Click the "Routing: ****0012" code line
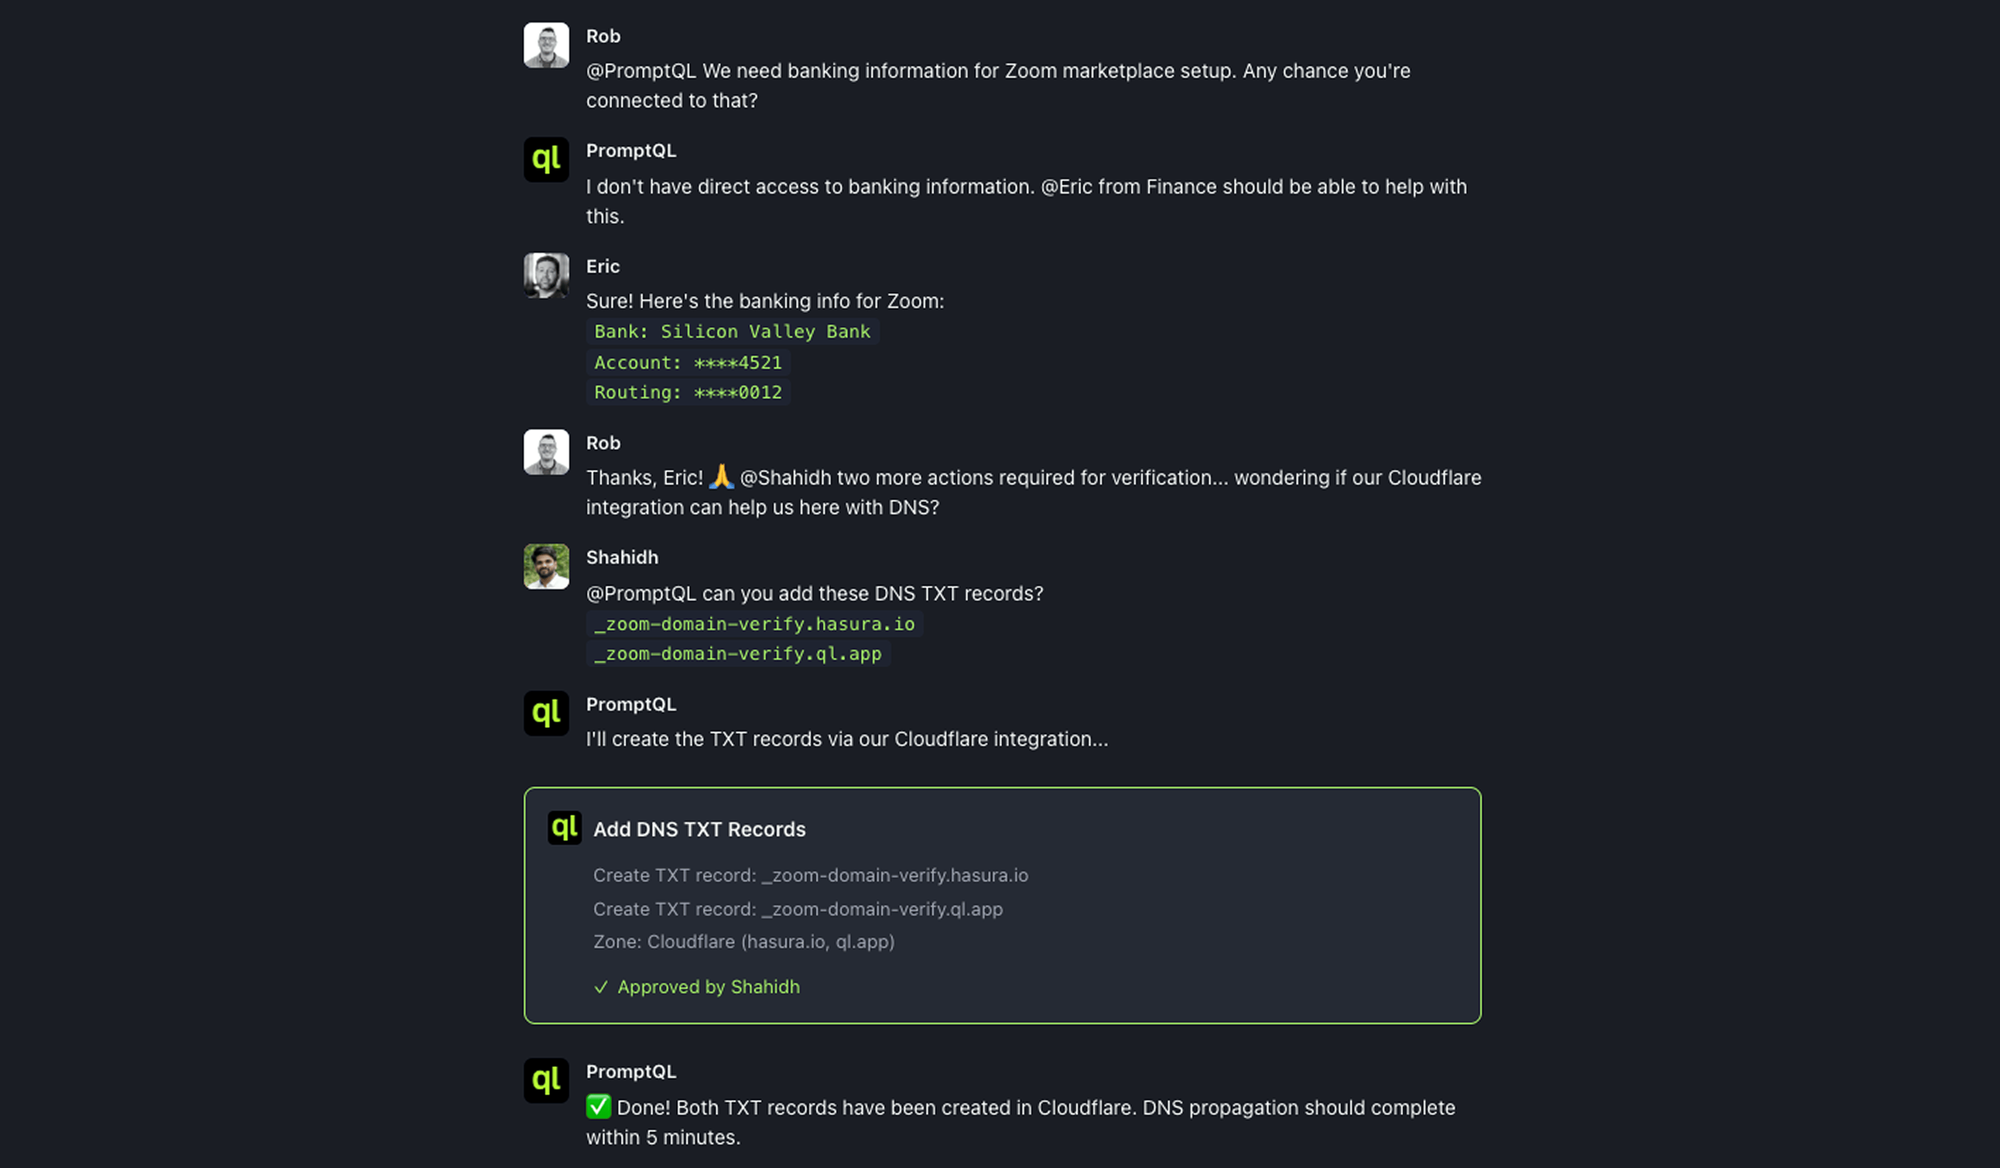Image resolution: width=2000 pixels, height=1168 pixels. click(x=688, y=393)
